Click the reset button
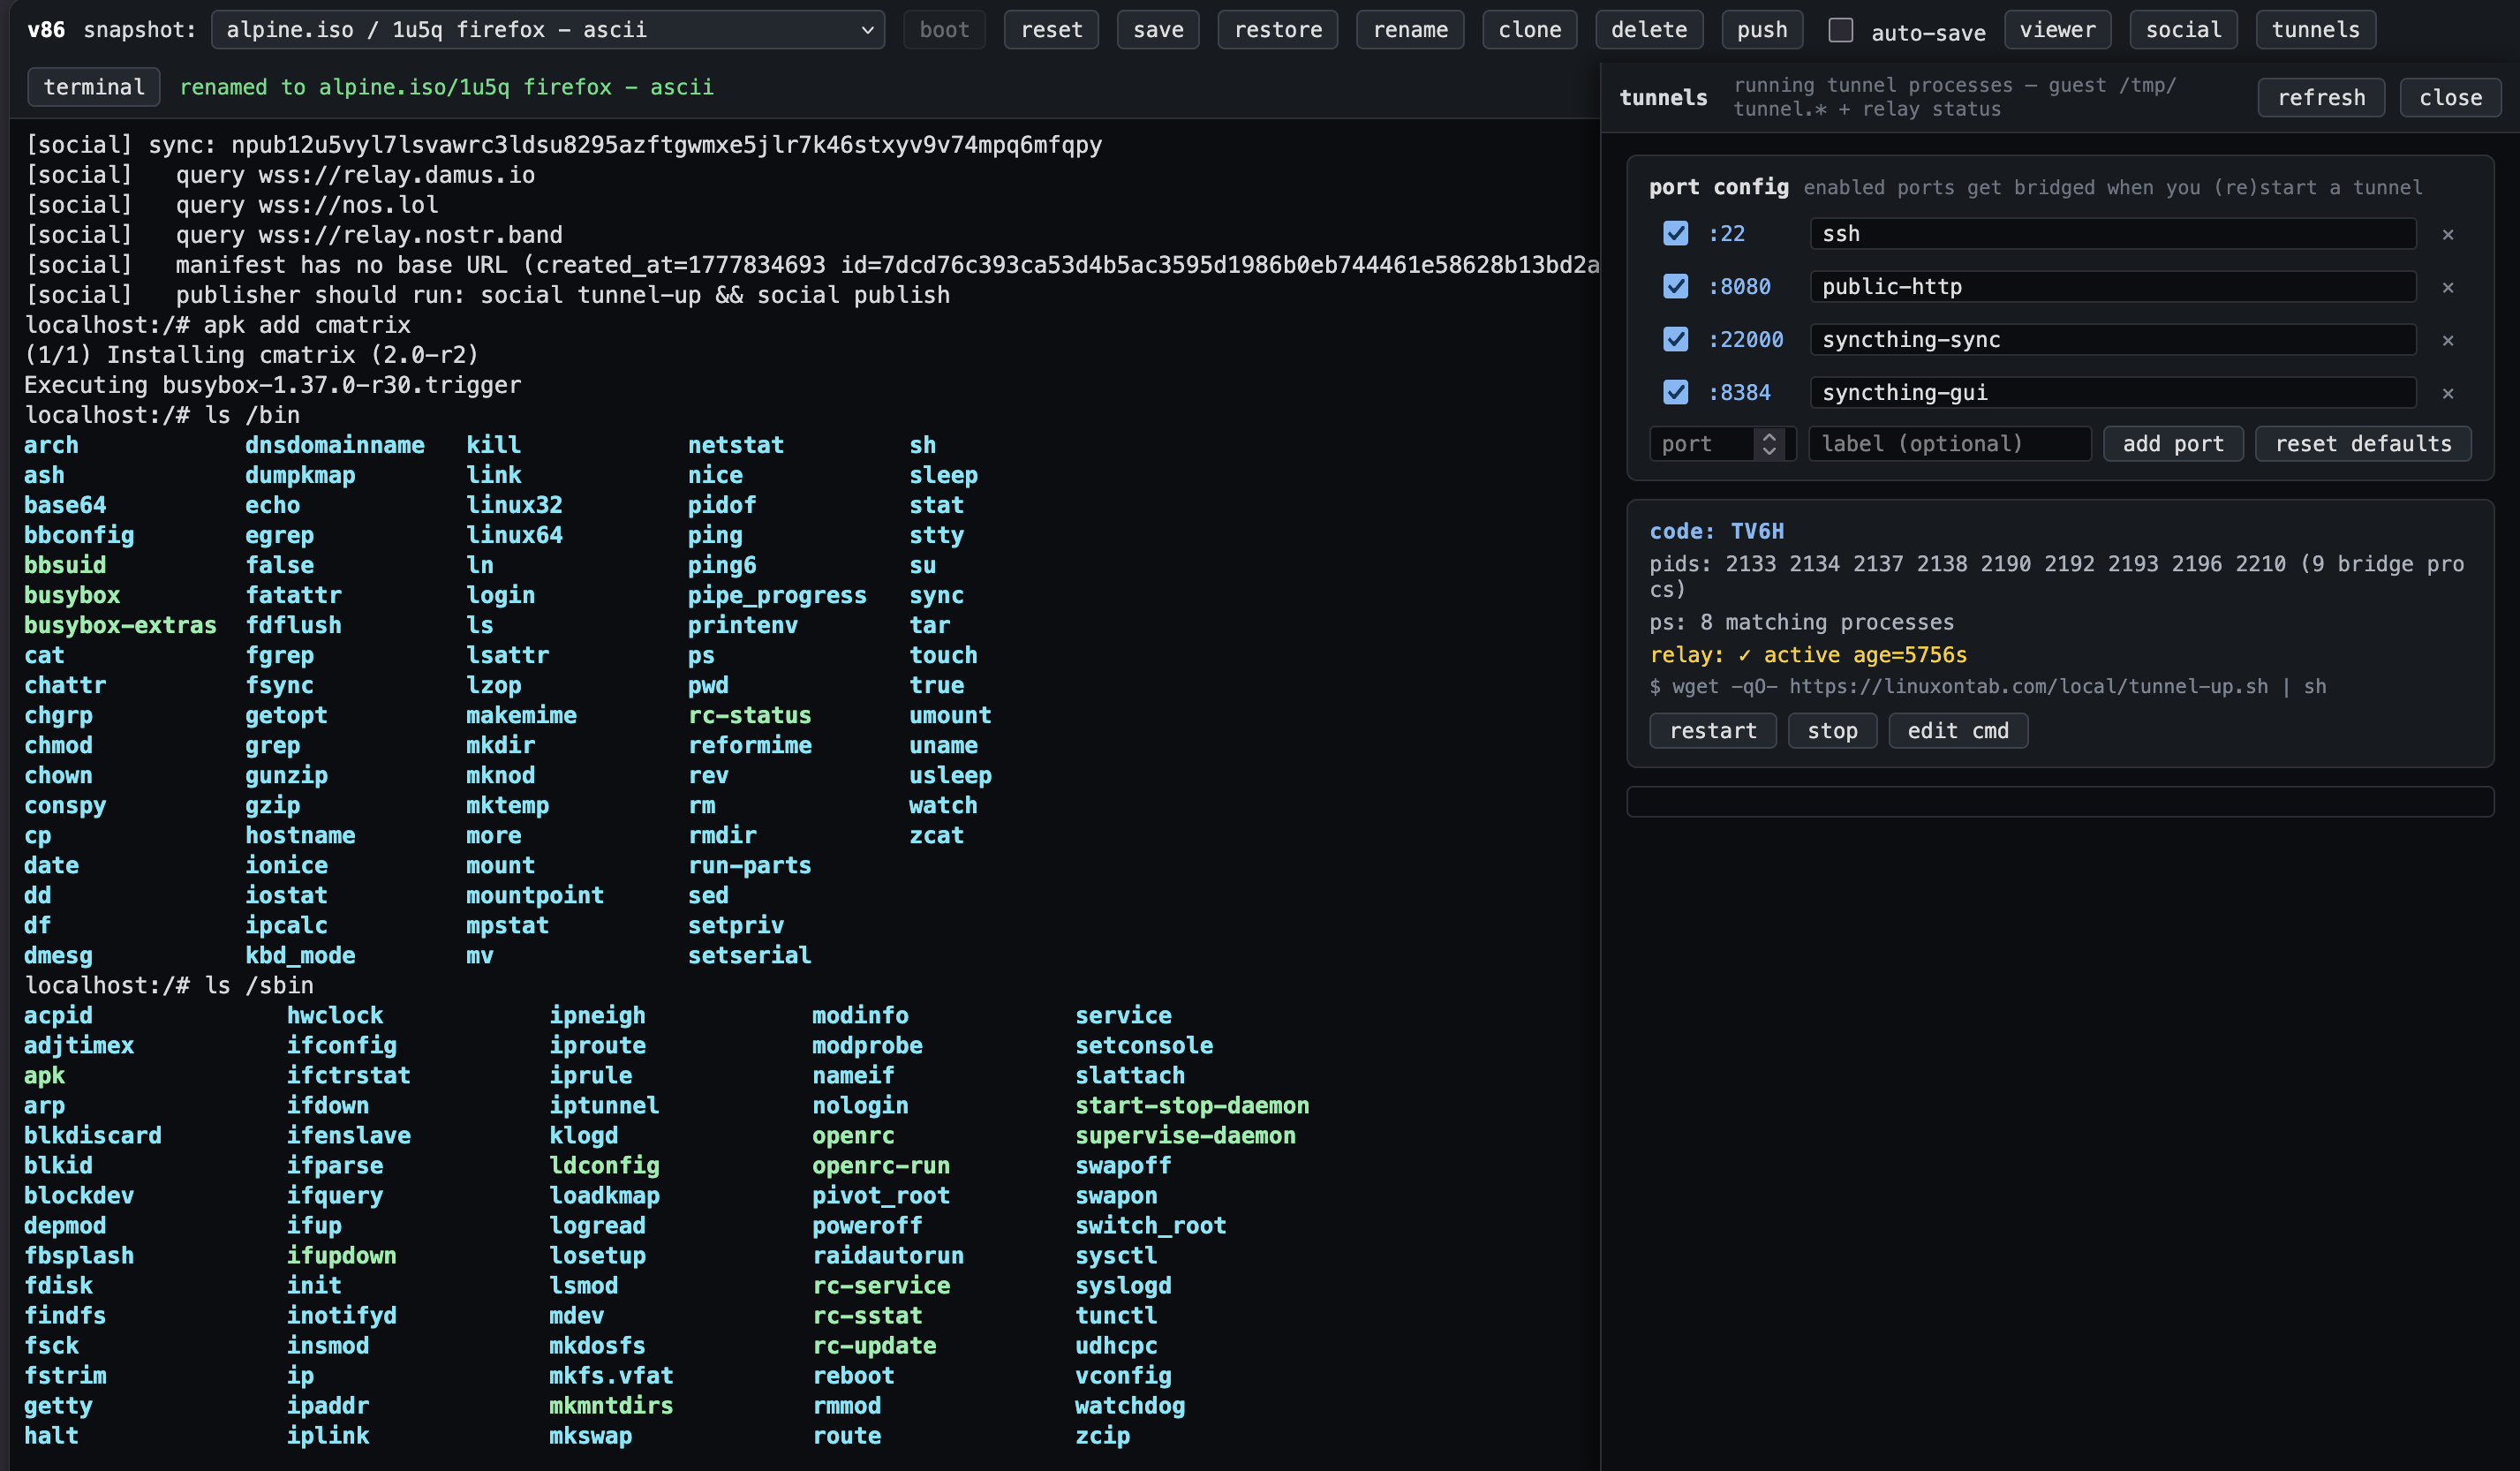The image size is (2520, 1471). pos(1051,30)
